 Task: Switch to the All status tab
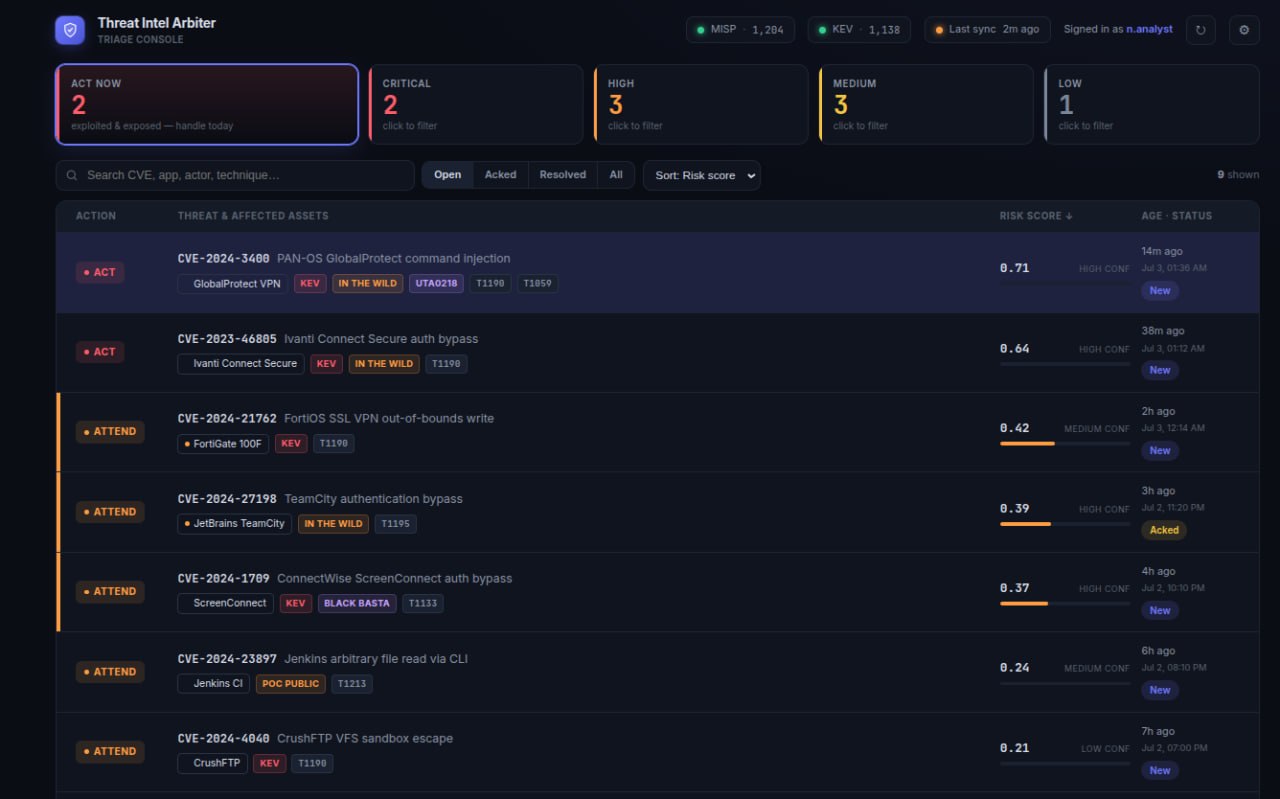(616, 175)
